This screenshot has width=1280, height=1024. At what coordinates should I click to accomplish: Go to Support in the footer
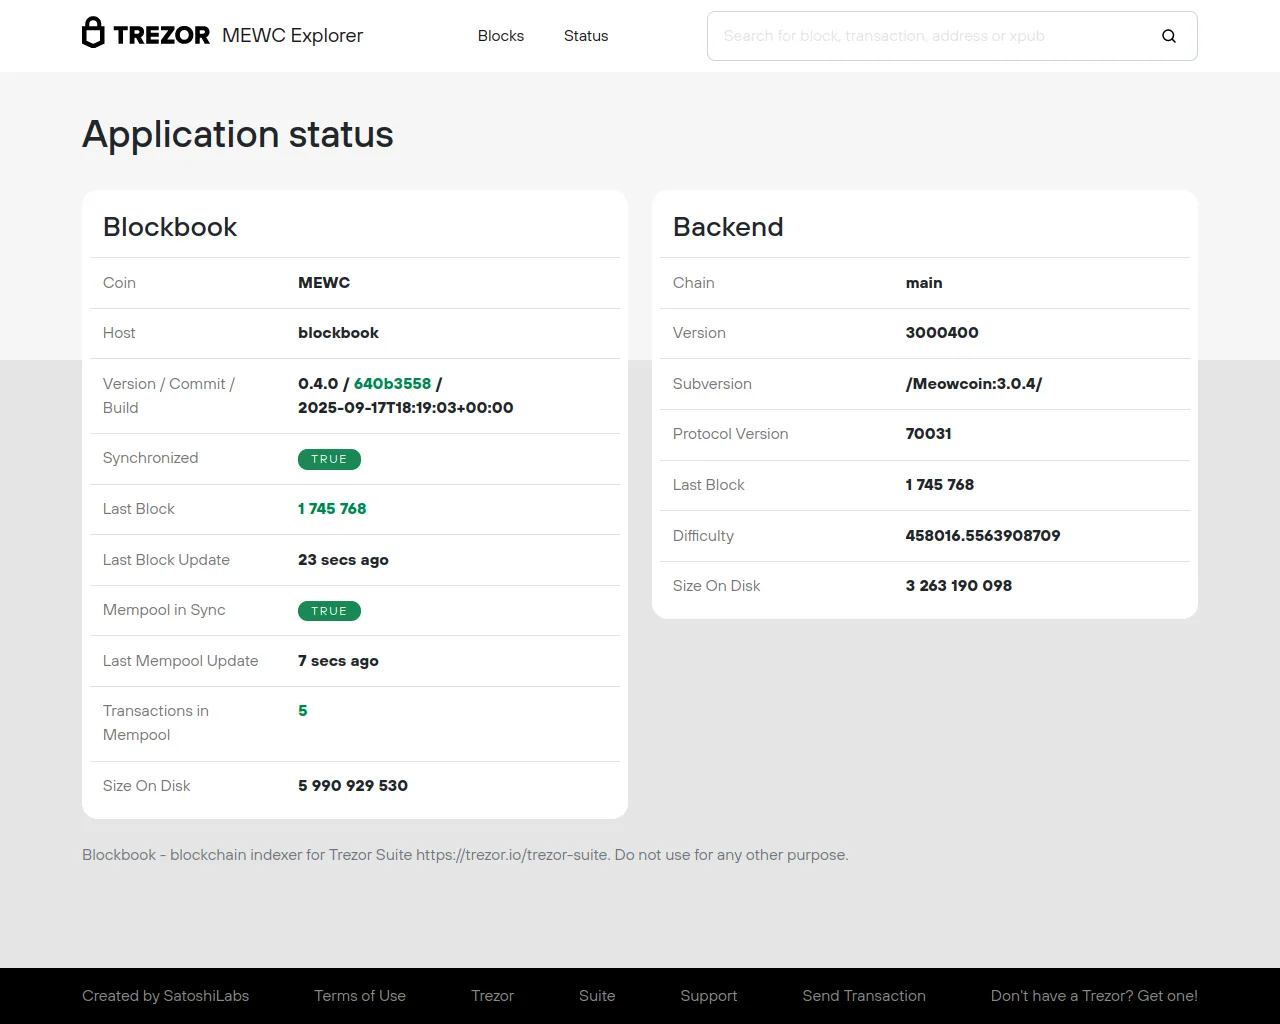click(709, 996)
